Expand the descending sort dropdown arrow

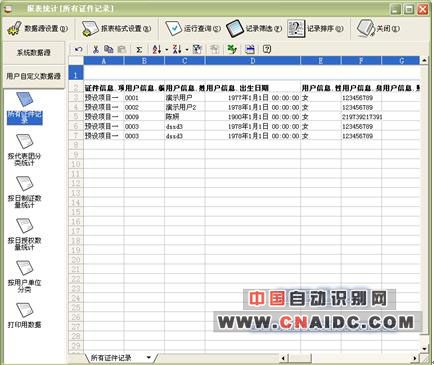(187, 50)
